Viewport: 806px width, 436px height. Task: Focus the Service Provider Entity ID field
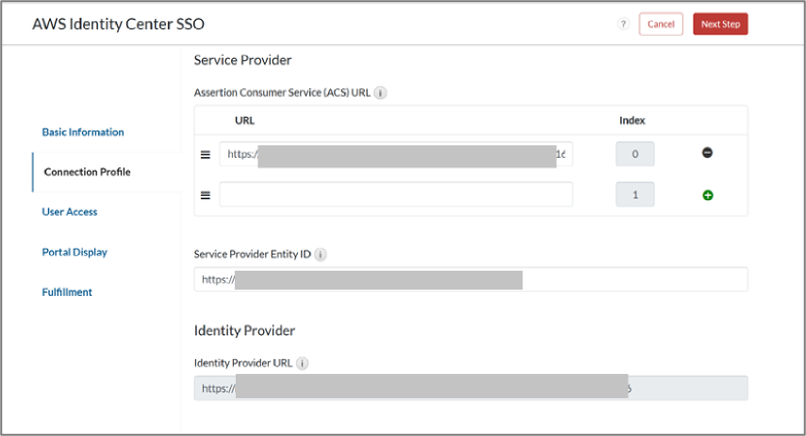[x=471, y=279]
